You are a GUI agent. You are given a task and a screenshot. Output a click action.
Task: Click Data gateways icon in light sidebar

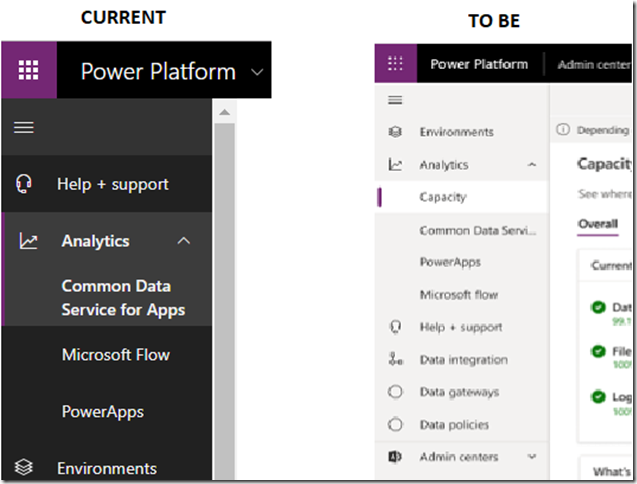[395, 392]
